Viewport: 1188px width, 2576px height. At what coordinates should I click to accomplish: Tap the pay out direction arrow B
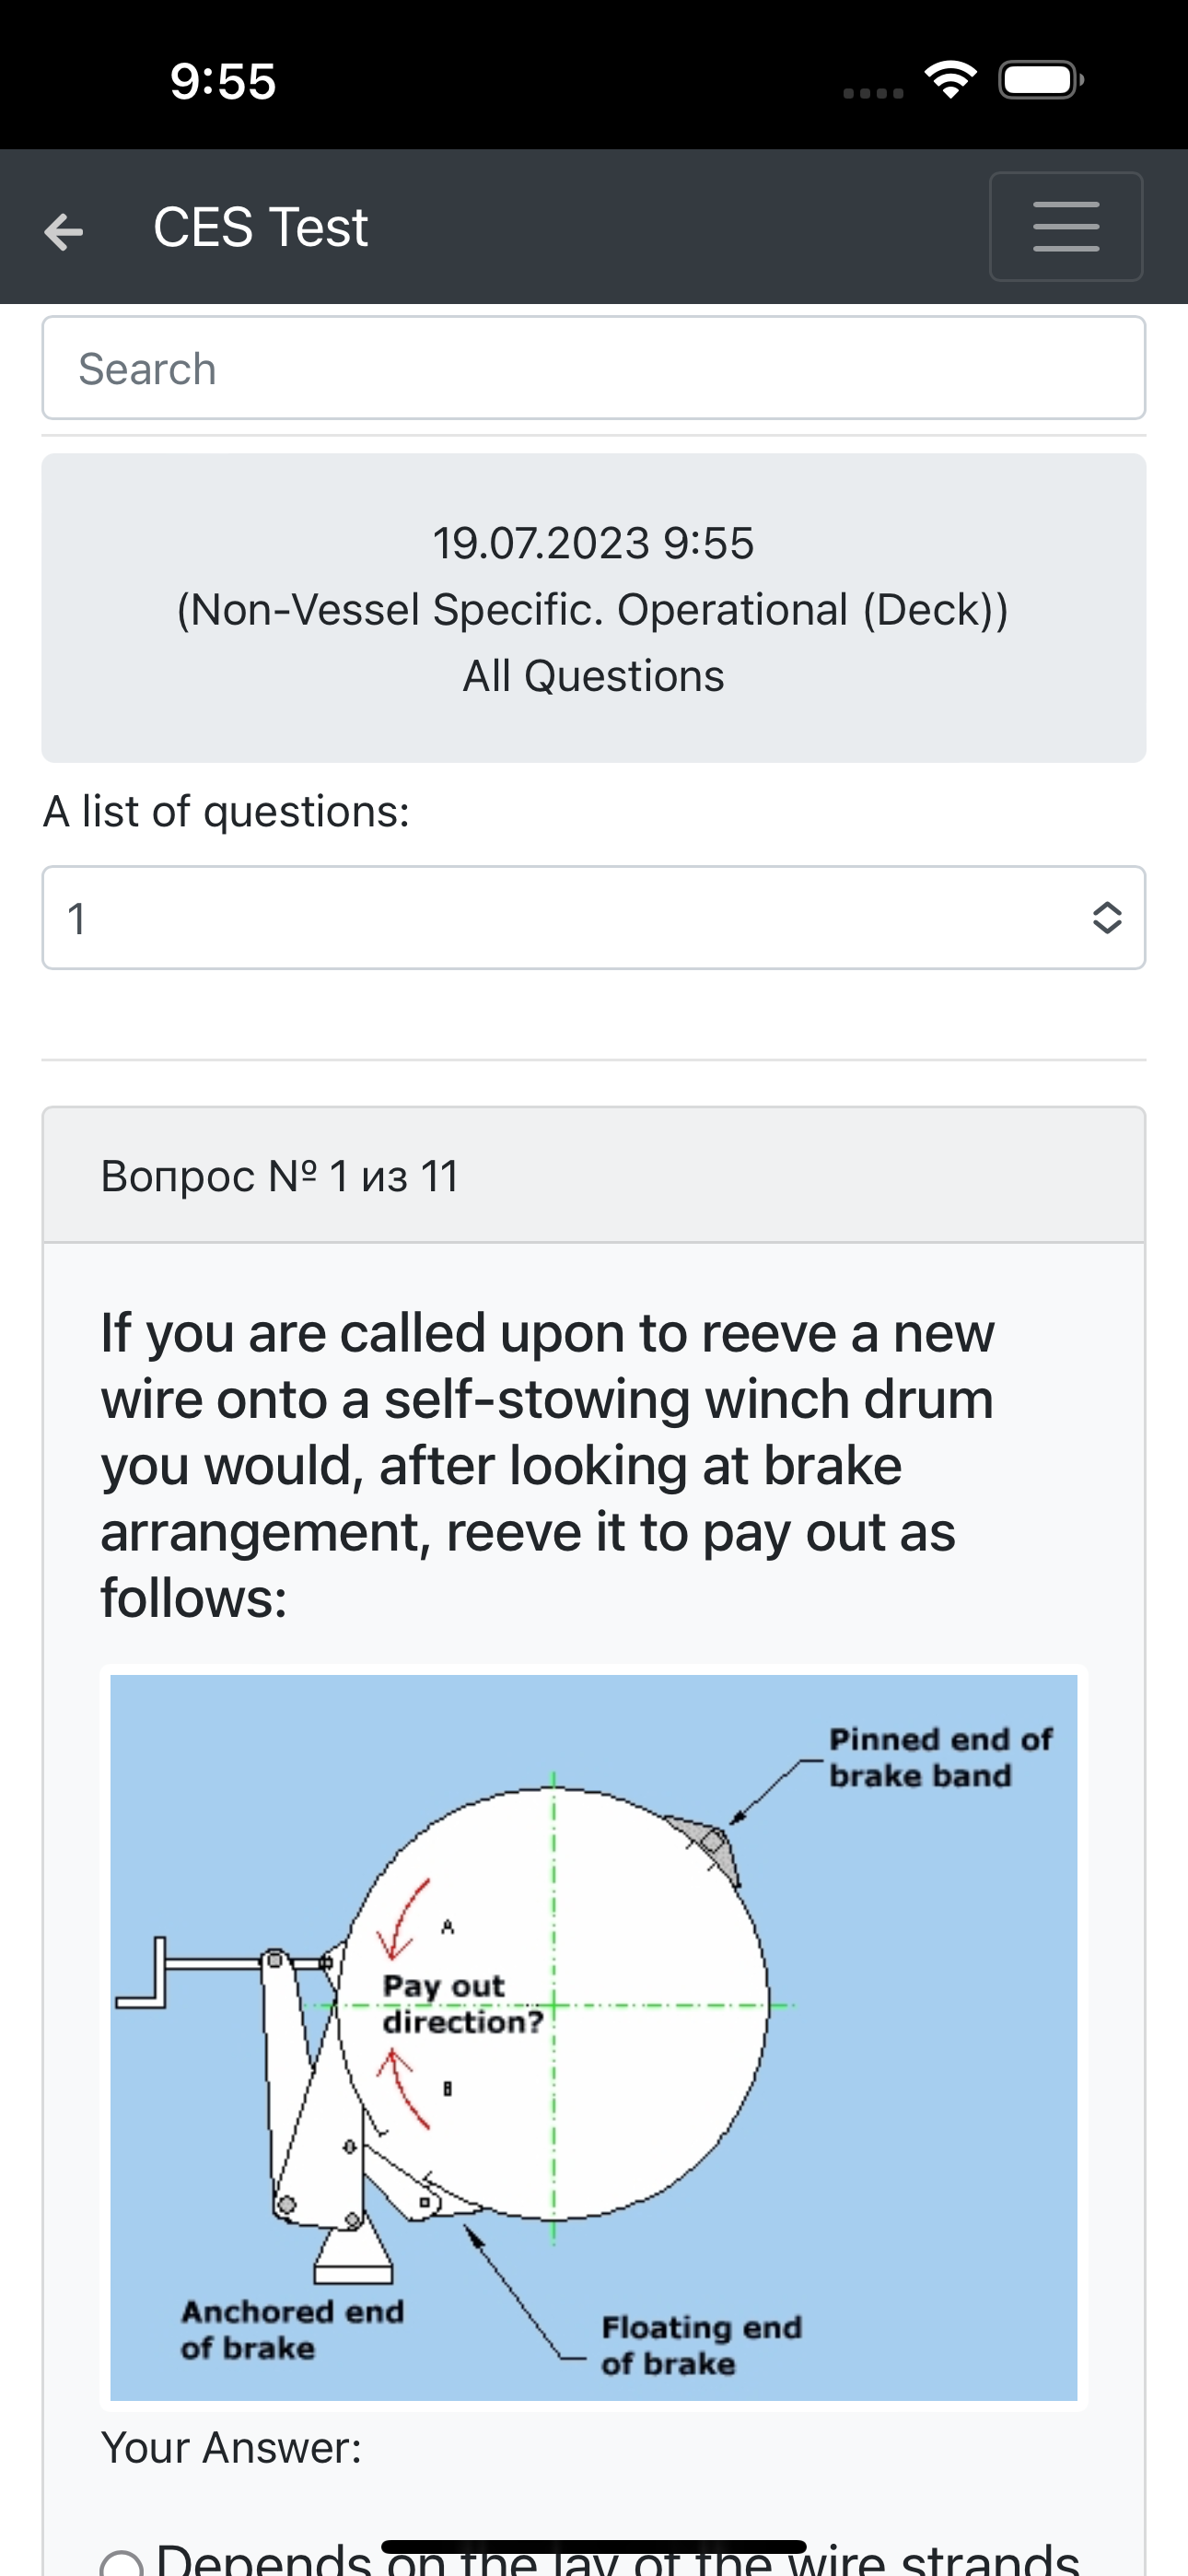pos(403,2087)
